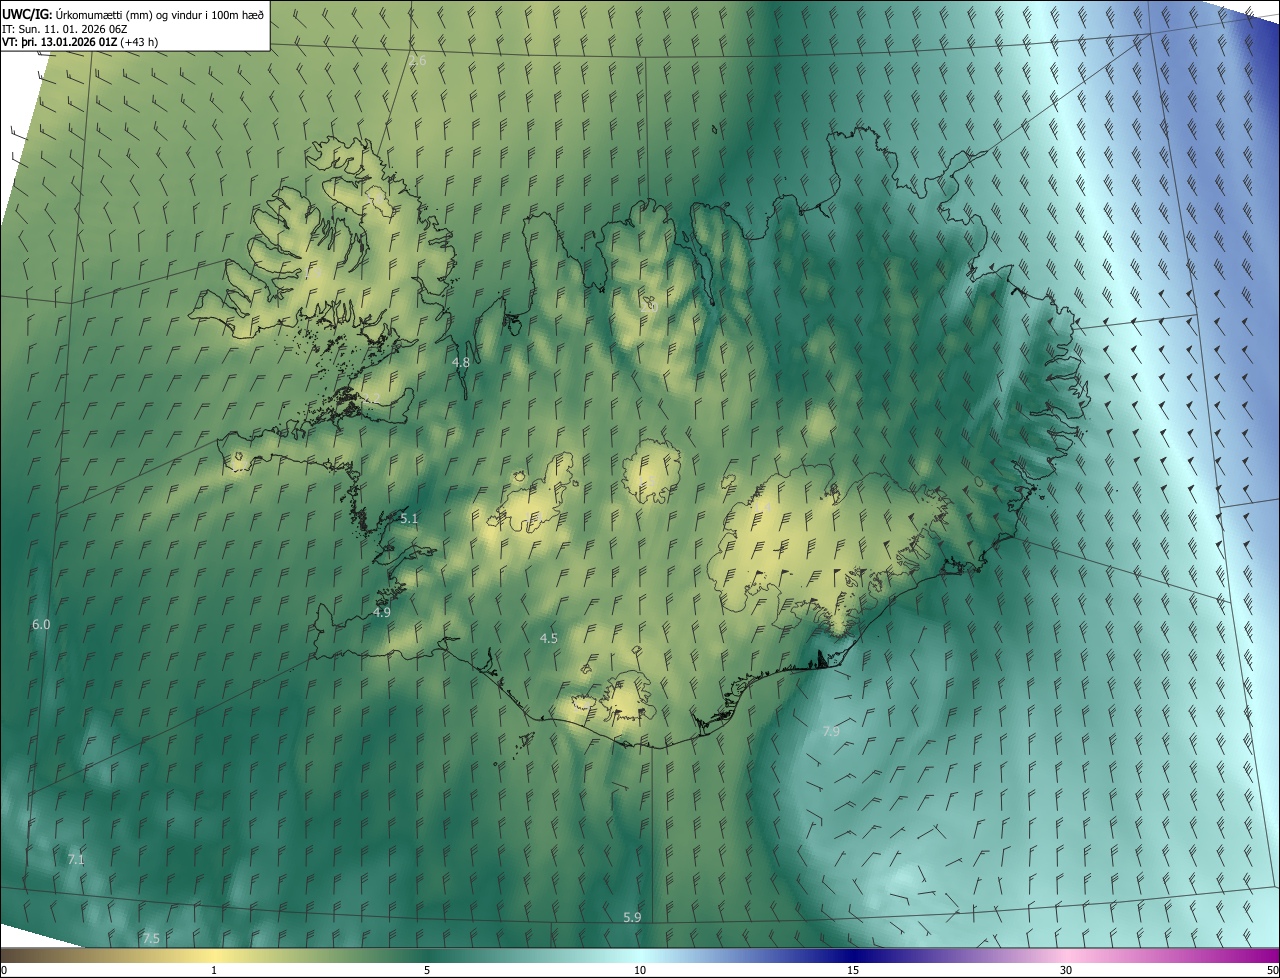Viewport: 1280px width, 978px height.
Task: Select the valid time line "VT: þri. 13.01.2026 01Z (+43 h)"
Action: (x=81, y=42)
